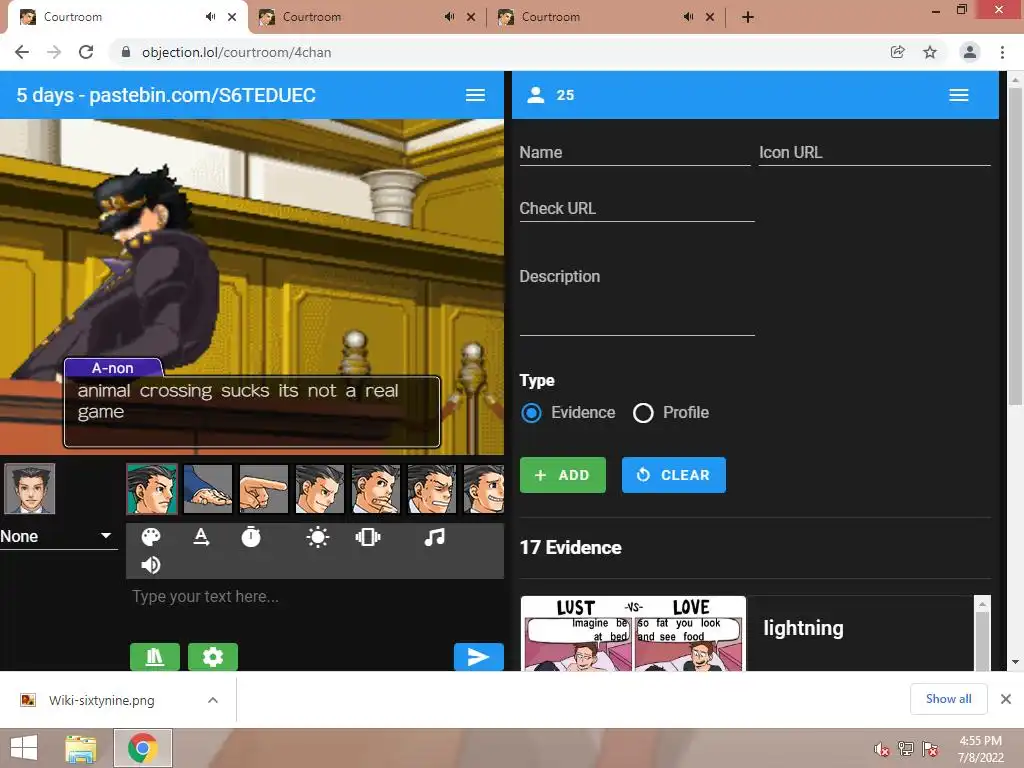Viewport: 1024px width, 768px height.
Task: Click the '17 Evidence' heading
Action: coord(570,547)
